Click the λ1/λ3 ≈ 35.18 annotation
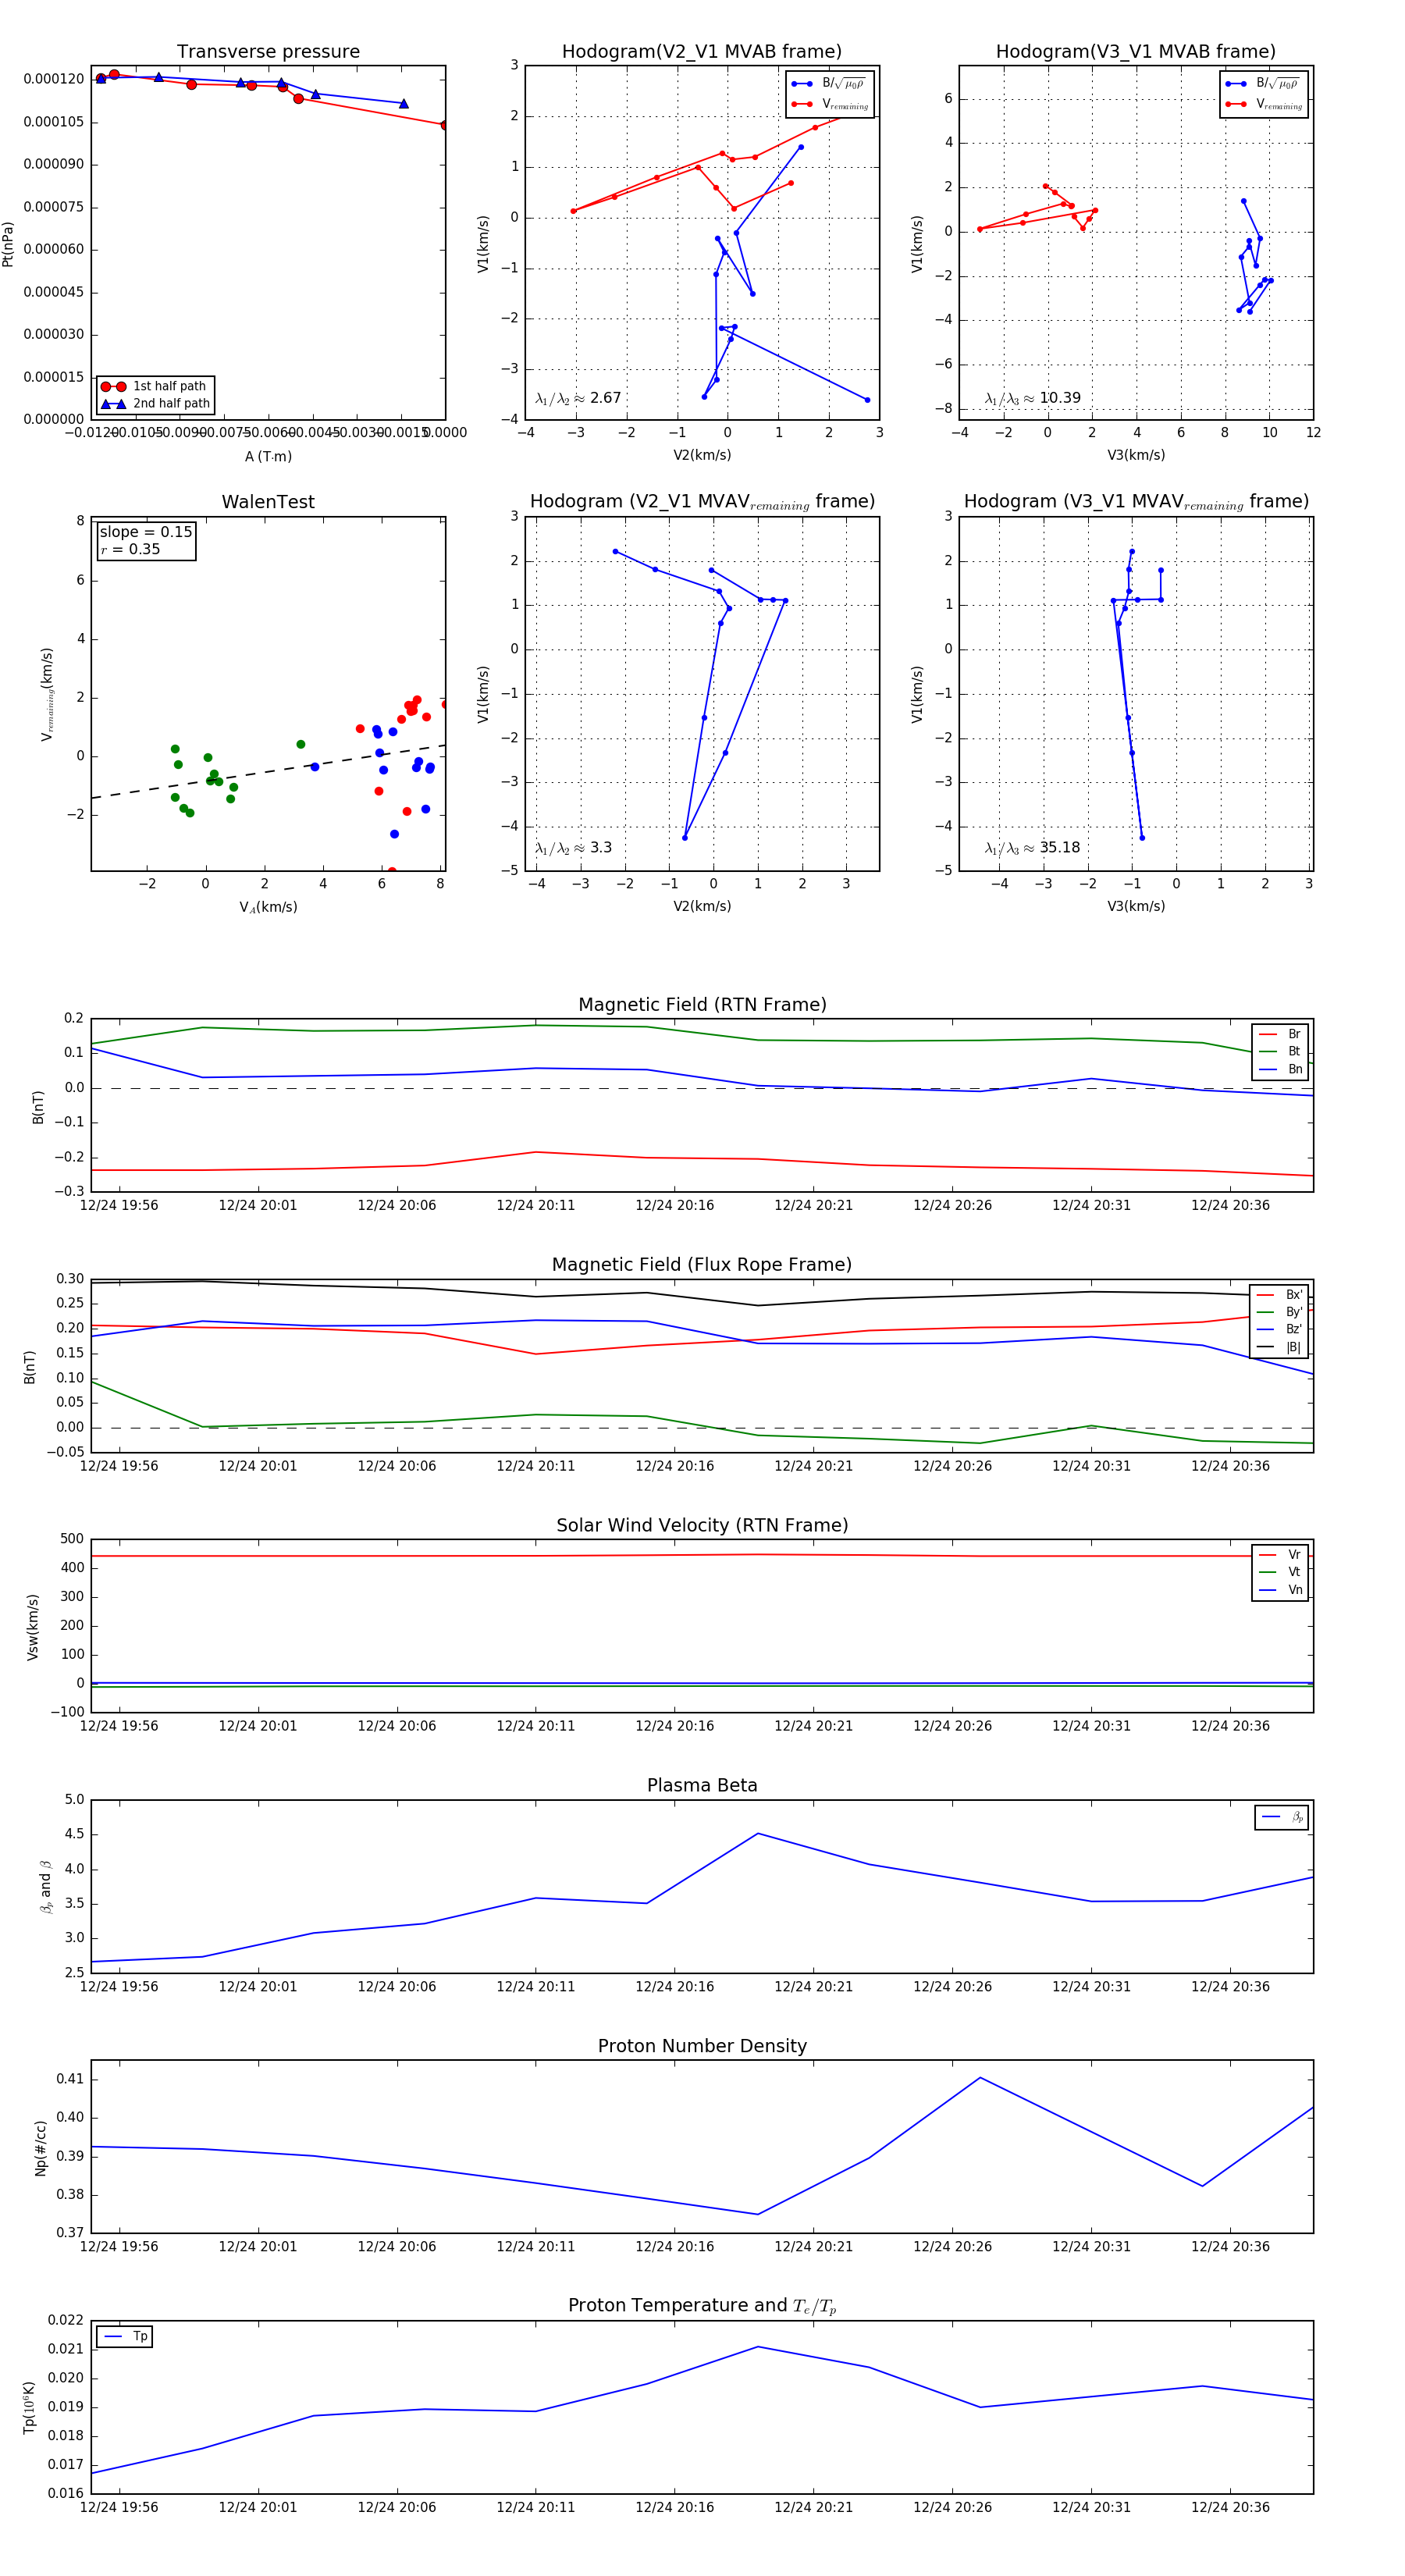 [1032, 848]
